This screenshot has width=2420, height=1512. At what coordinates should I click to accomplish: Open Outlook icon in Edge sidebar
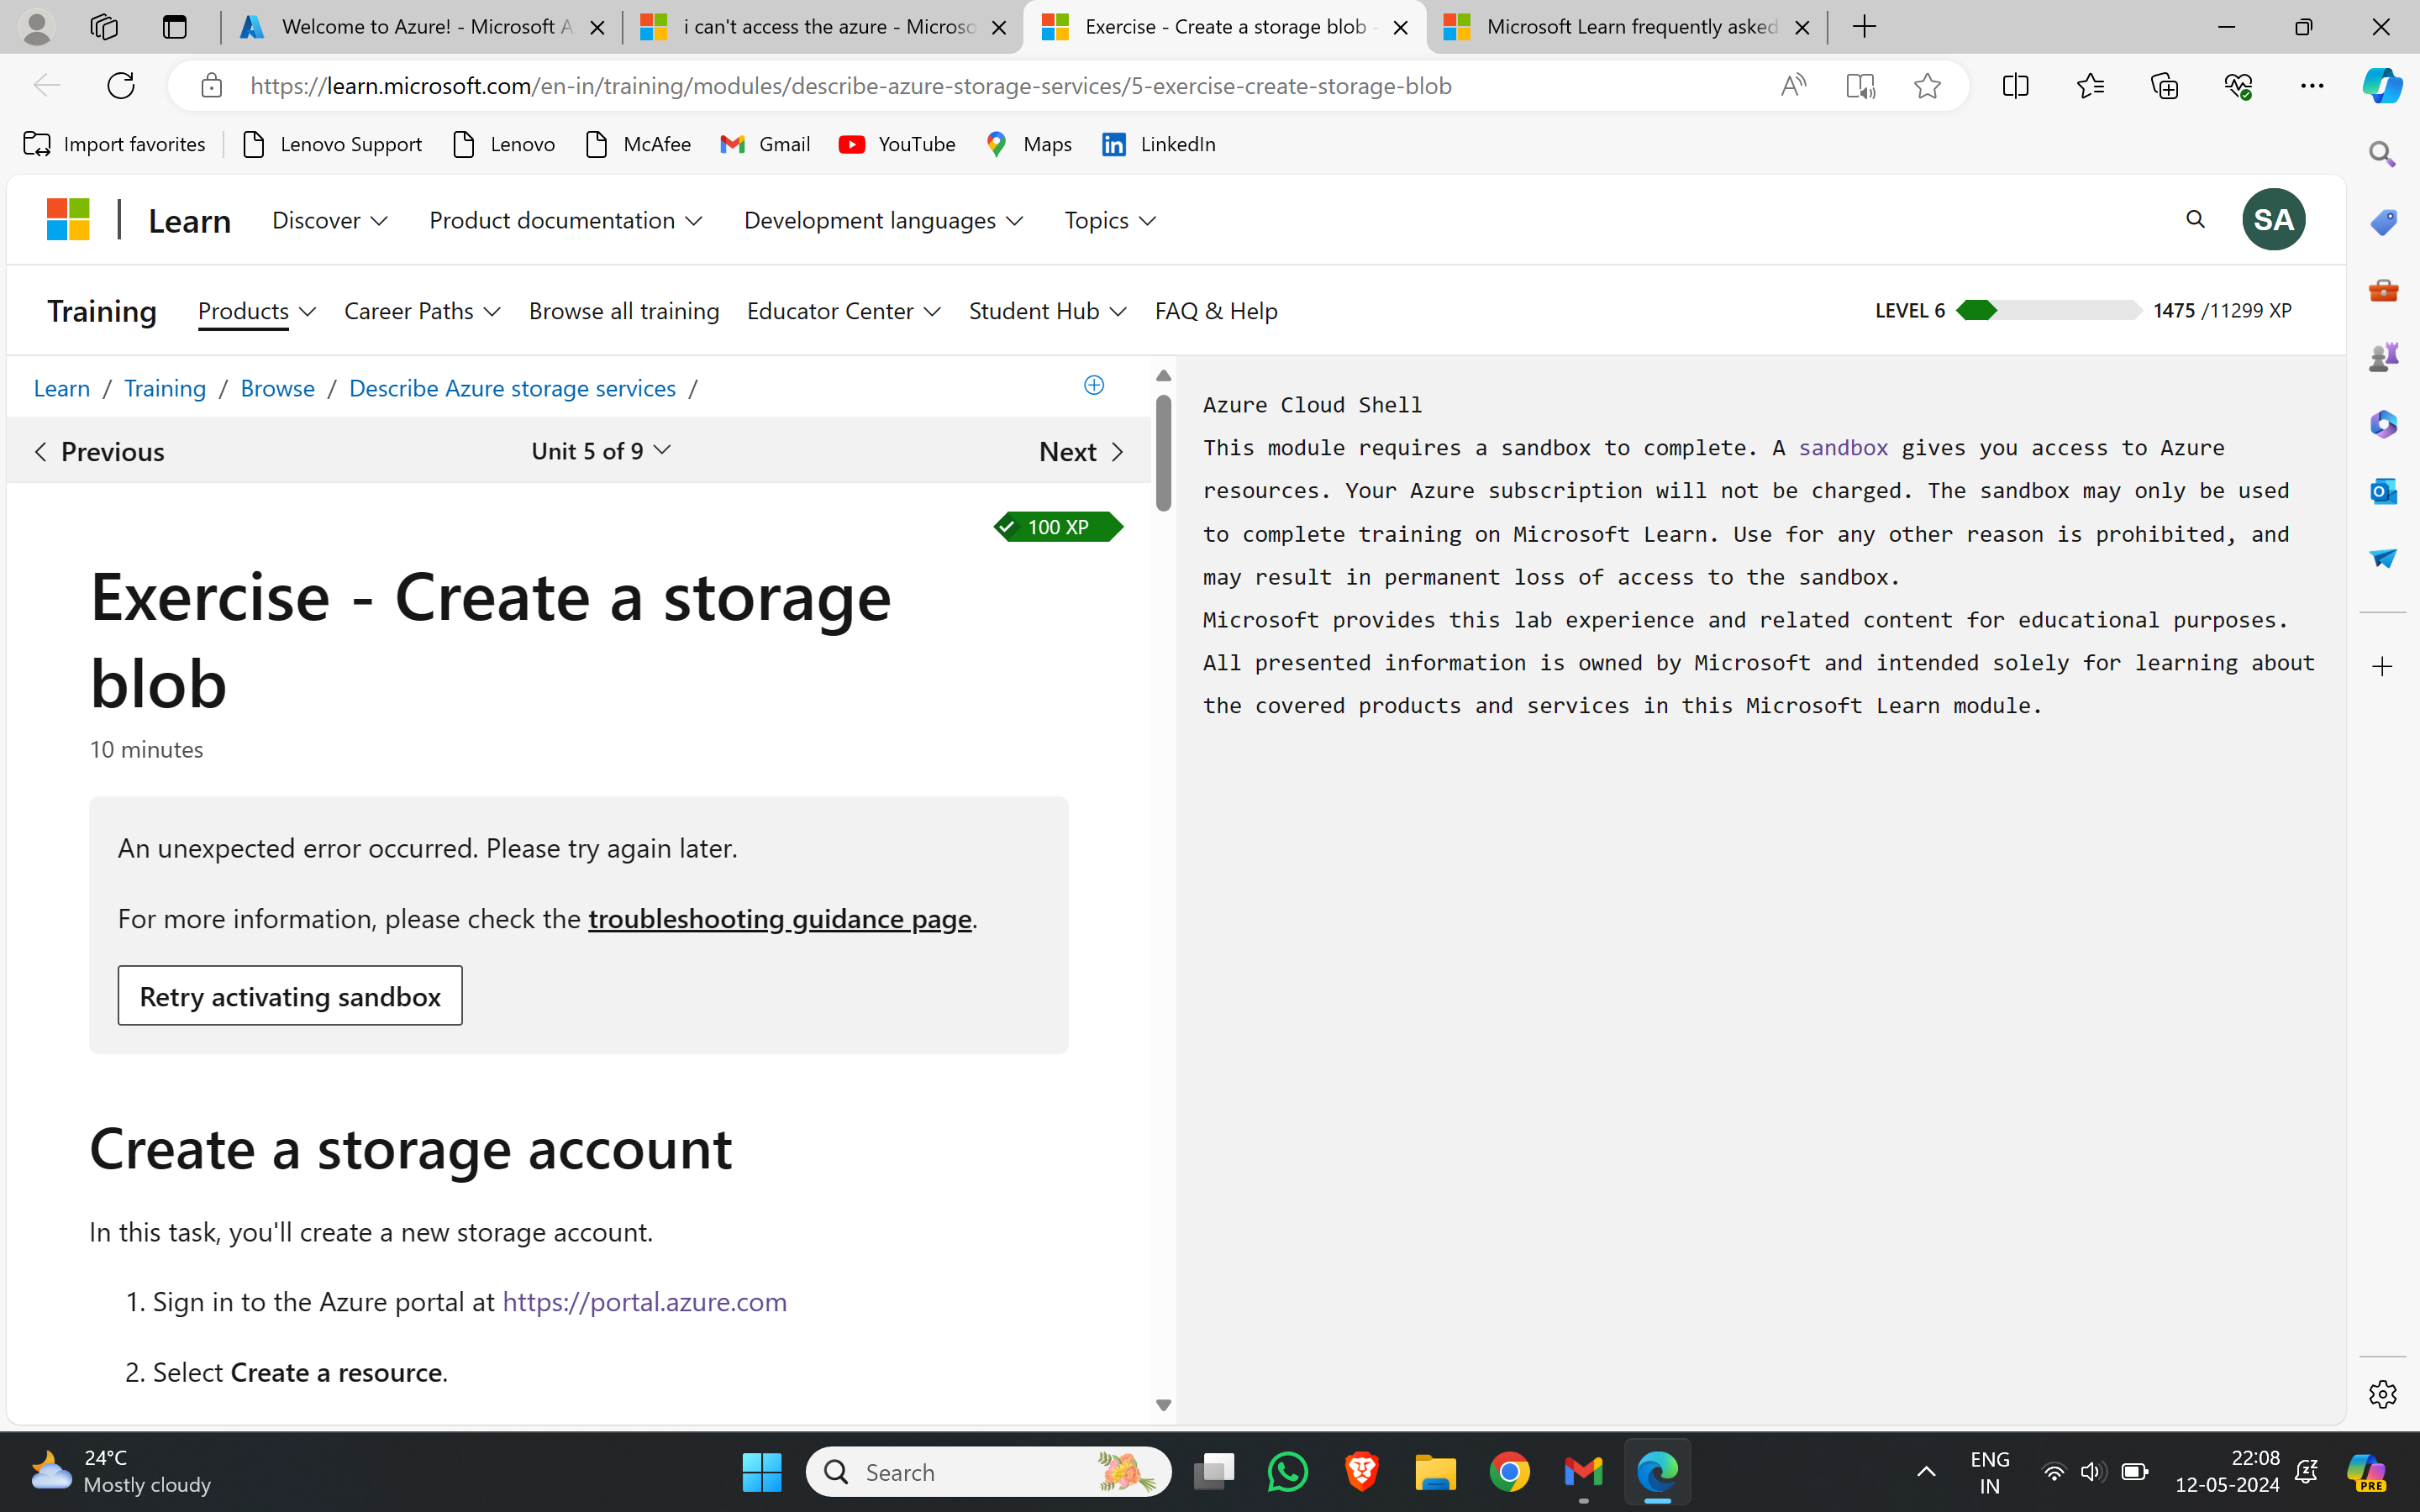(2383, 491)
